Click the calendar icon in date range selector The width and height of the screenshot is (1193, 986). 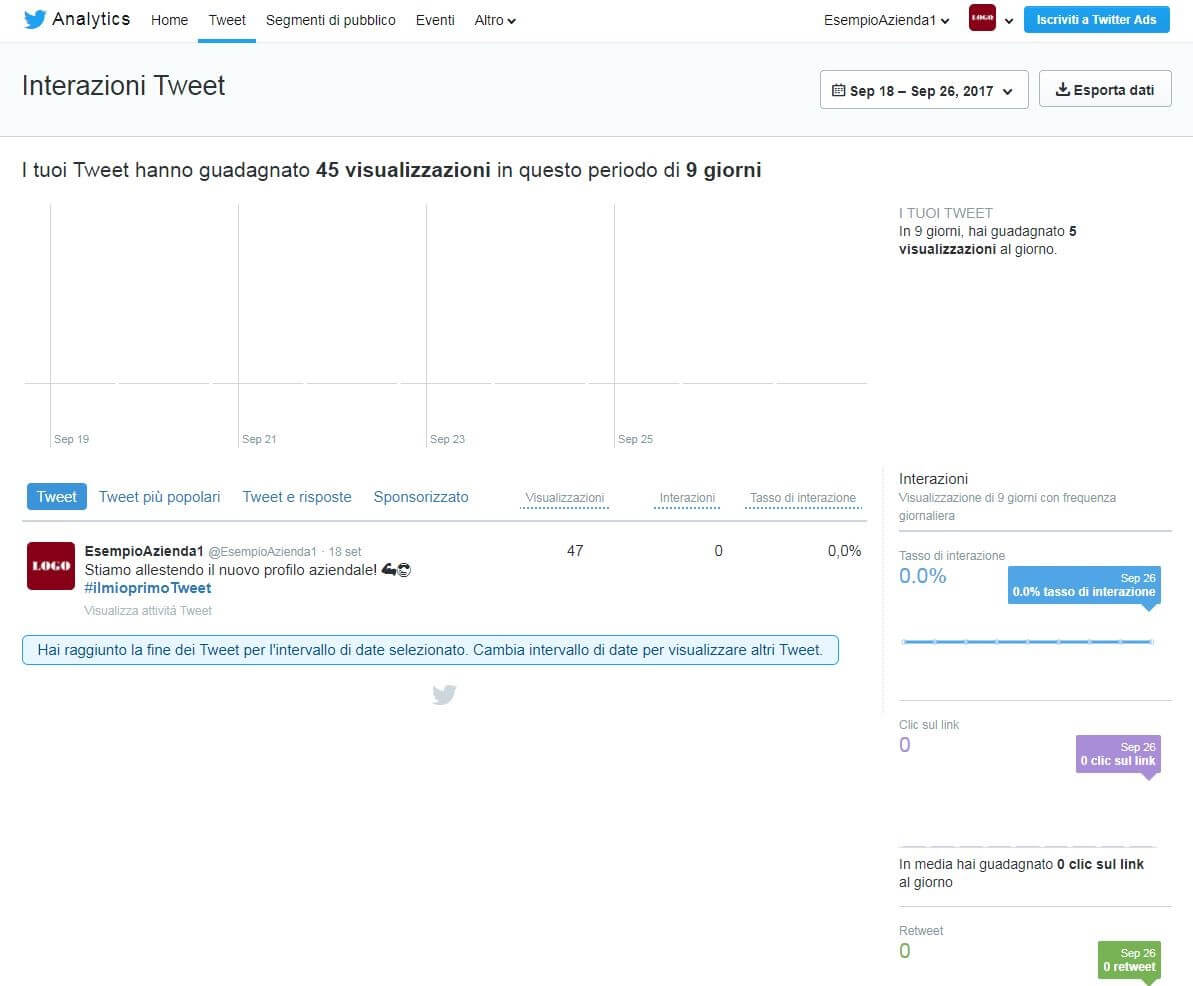coord(838,90)
